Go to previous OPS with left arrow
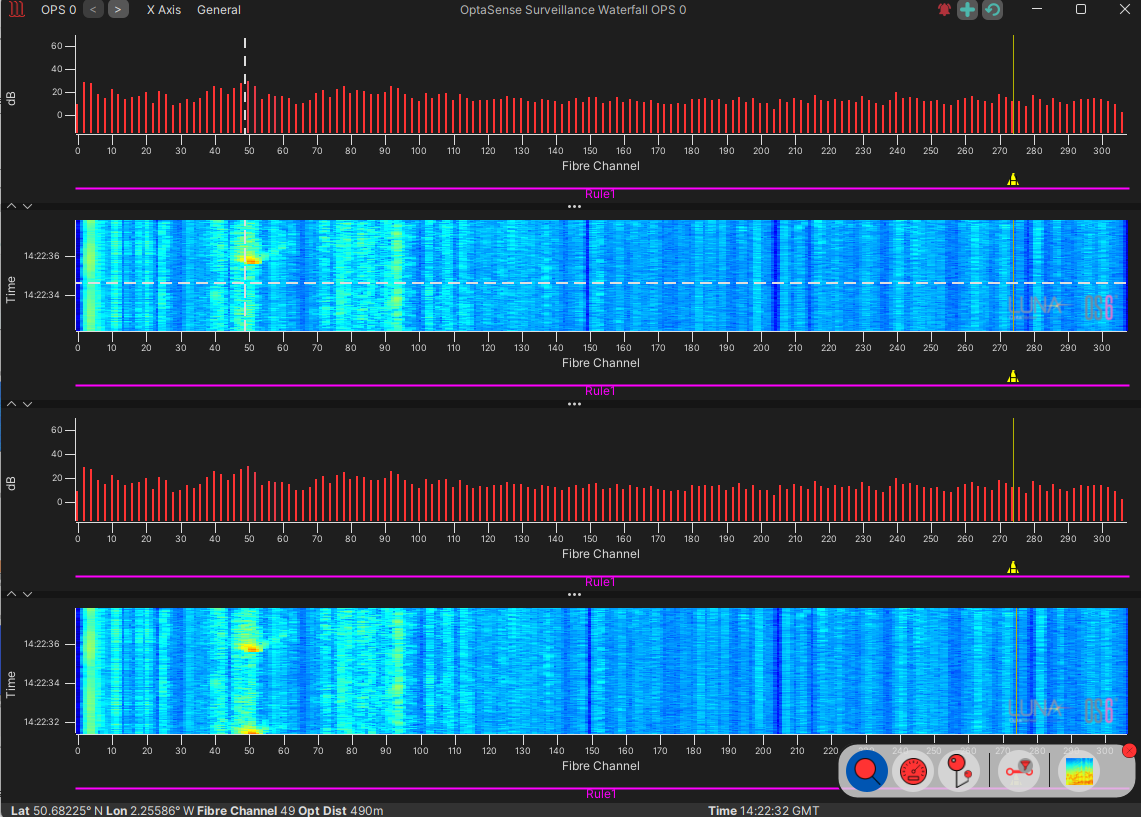Image resolution: width=1141 pixels, height=817 pixels. pyautogui.click(x=93, y=10)
